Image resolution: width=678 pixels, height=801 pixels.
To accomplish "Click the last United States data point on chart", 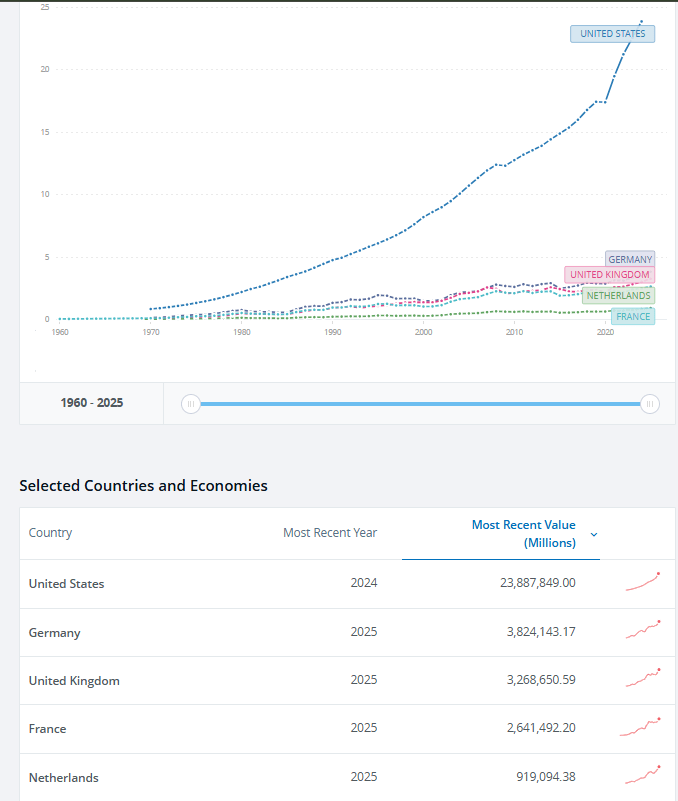I will [x=642, y=21].
